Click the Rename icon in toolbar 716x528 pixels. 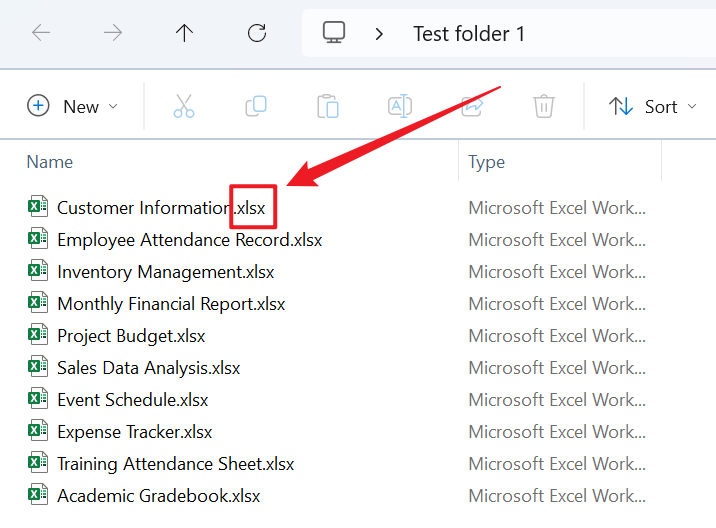(400, 106)
